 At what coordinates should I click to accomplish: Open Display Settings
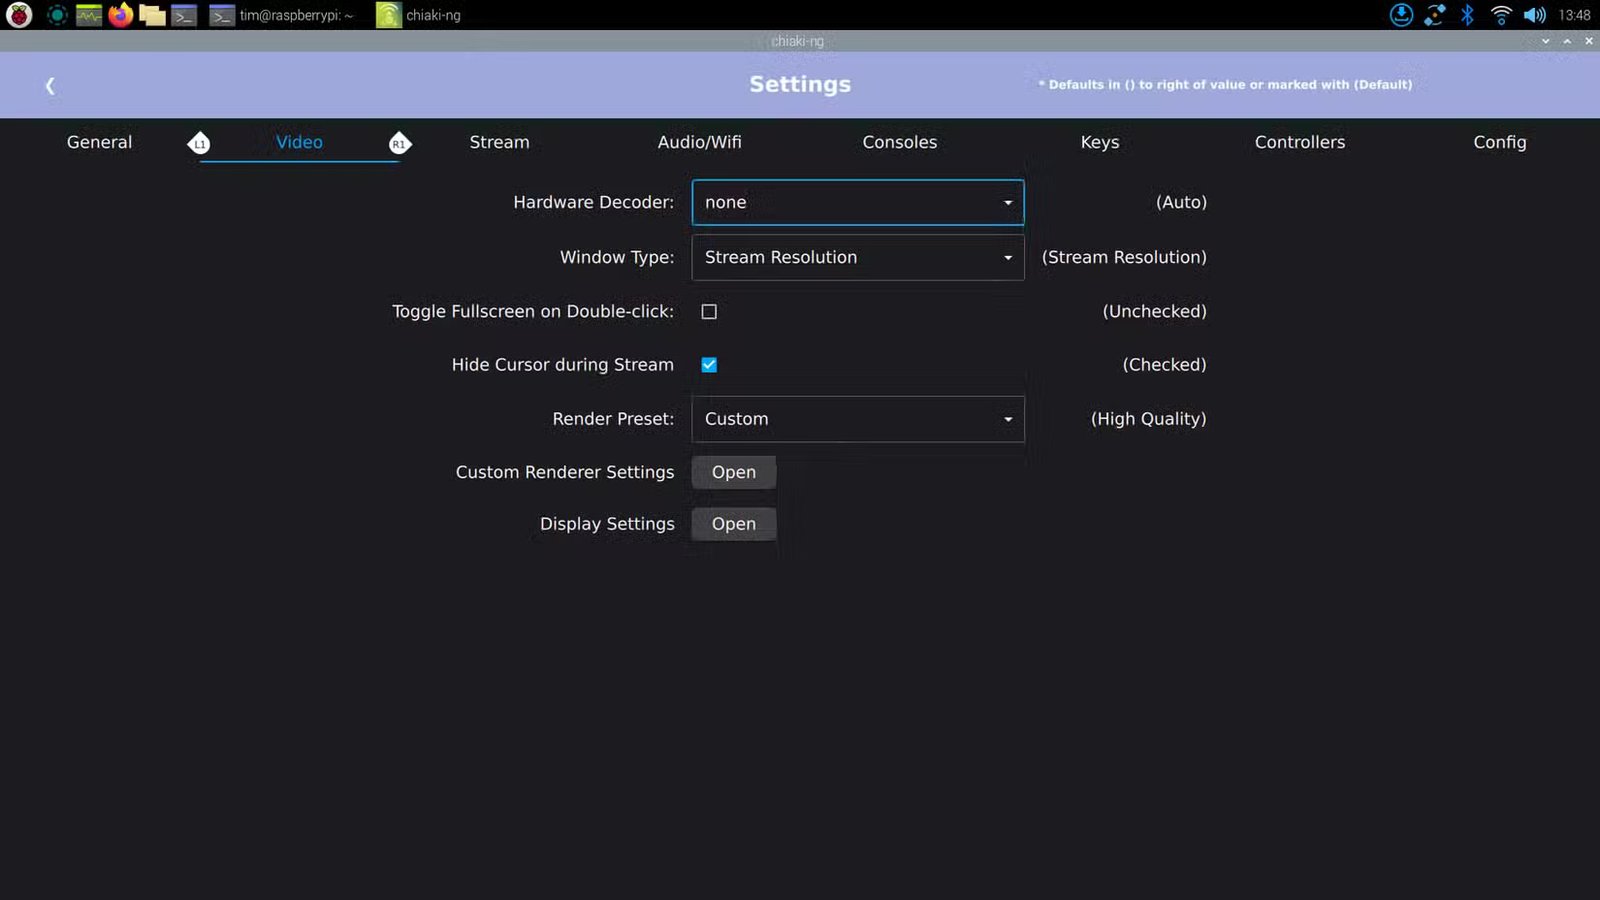point(733,524)
